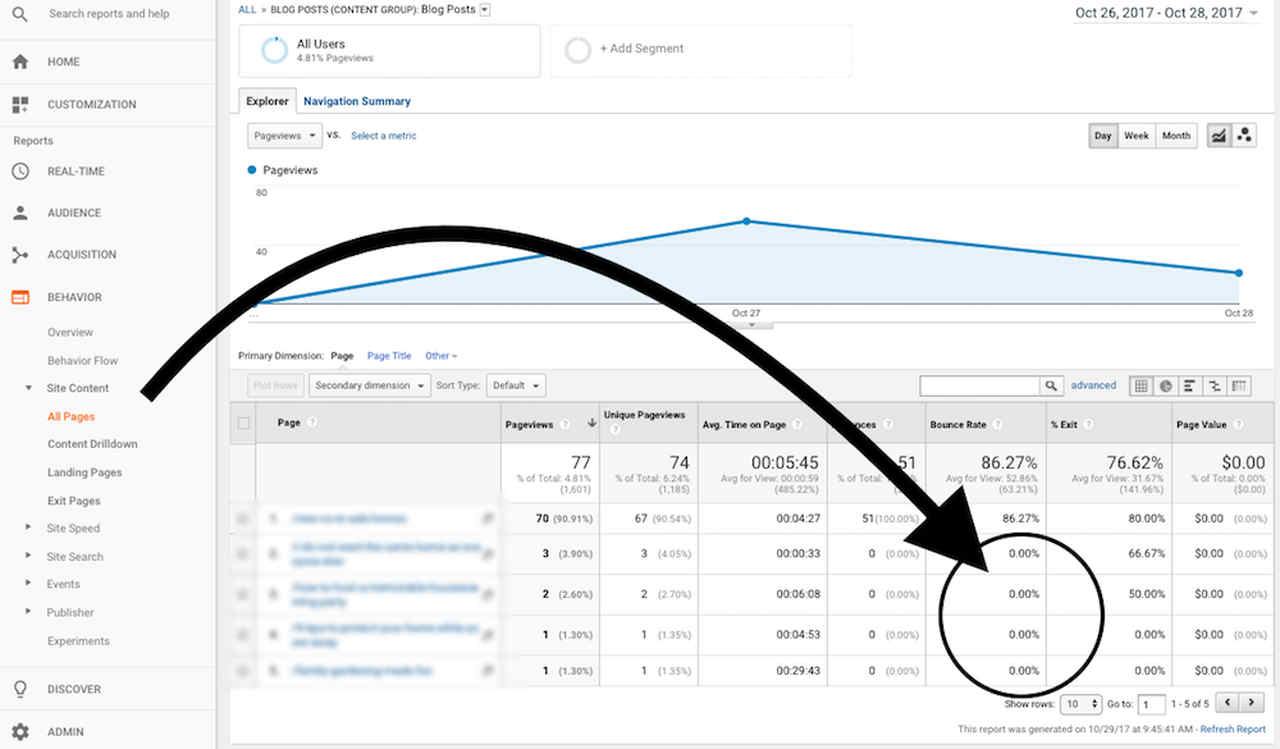Viewport: 1280px width, 749px height.
Task: Open the Show rows dropdown
Action: click(1080, 704)
